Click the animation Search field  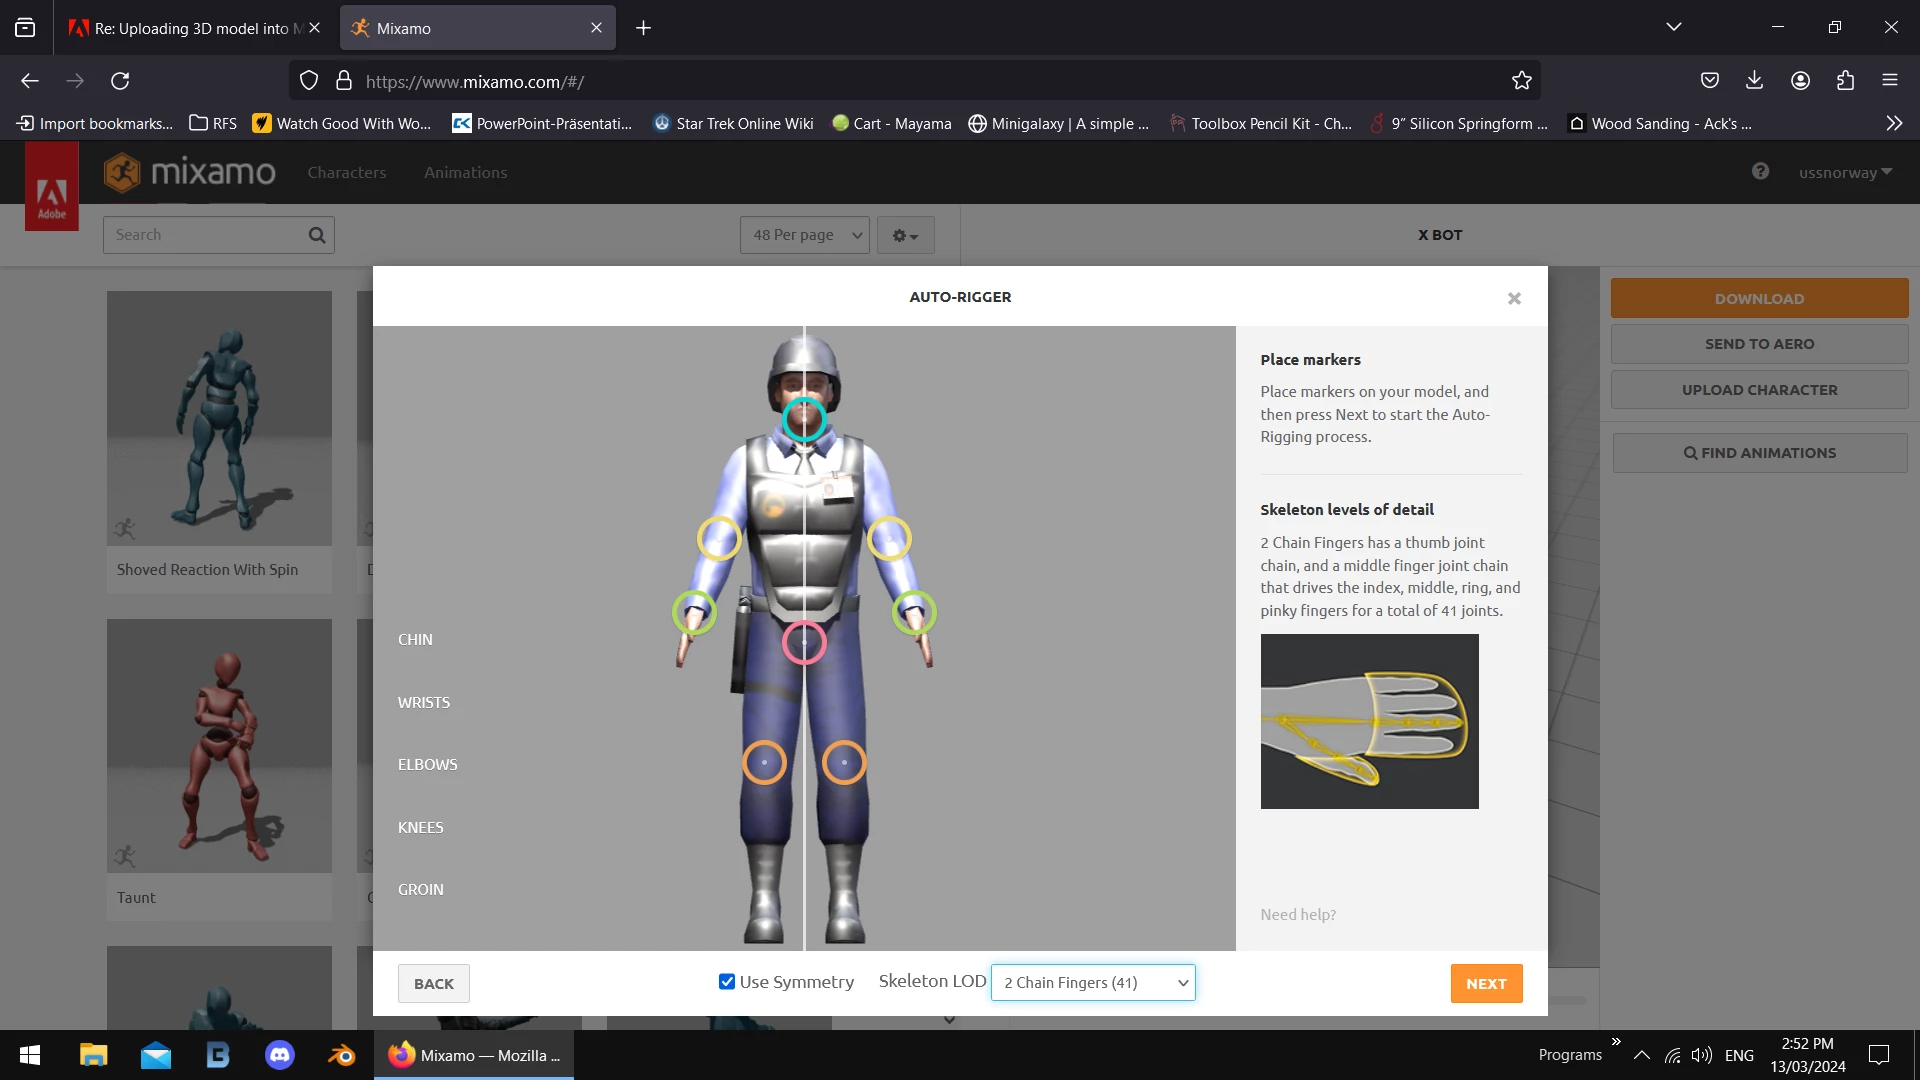click(205, 235)
